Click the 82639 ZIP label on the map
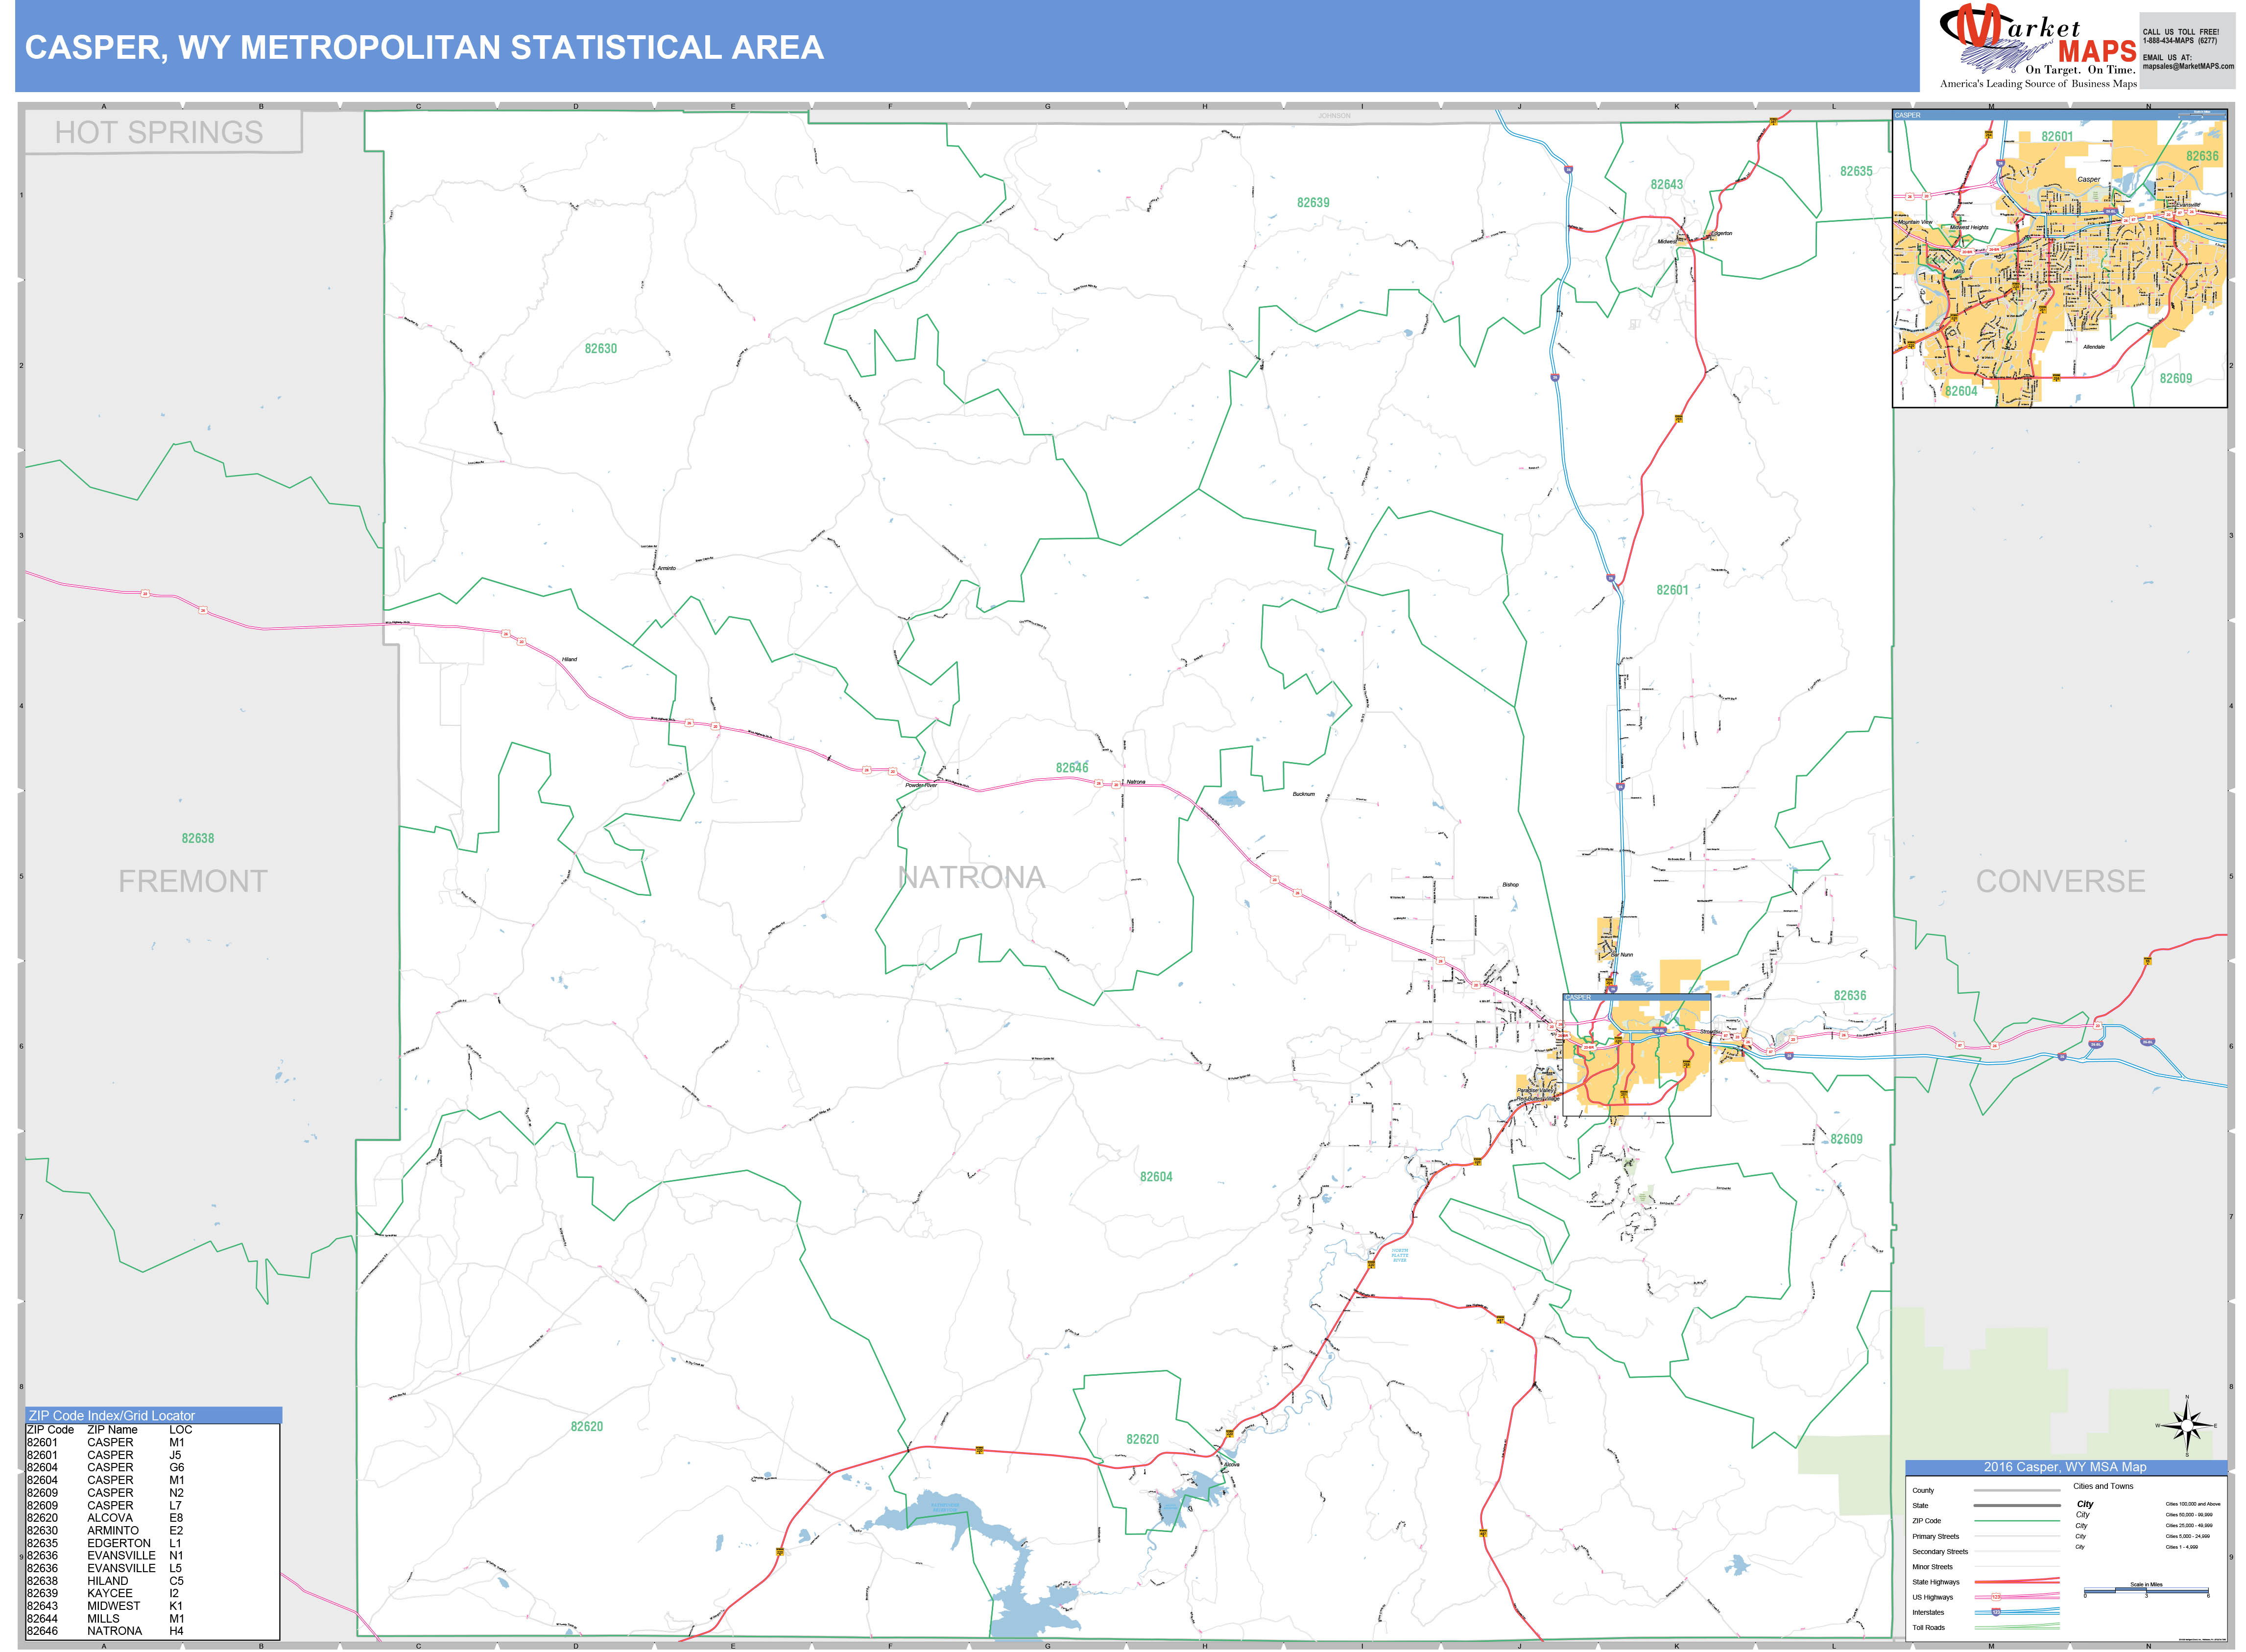The image size is (2246, 1652). (x=1313, y=203)
